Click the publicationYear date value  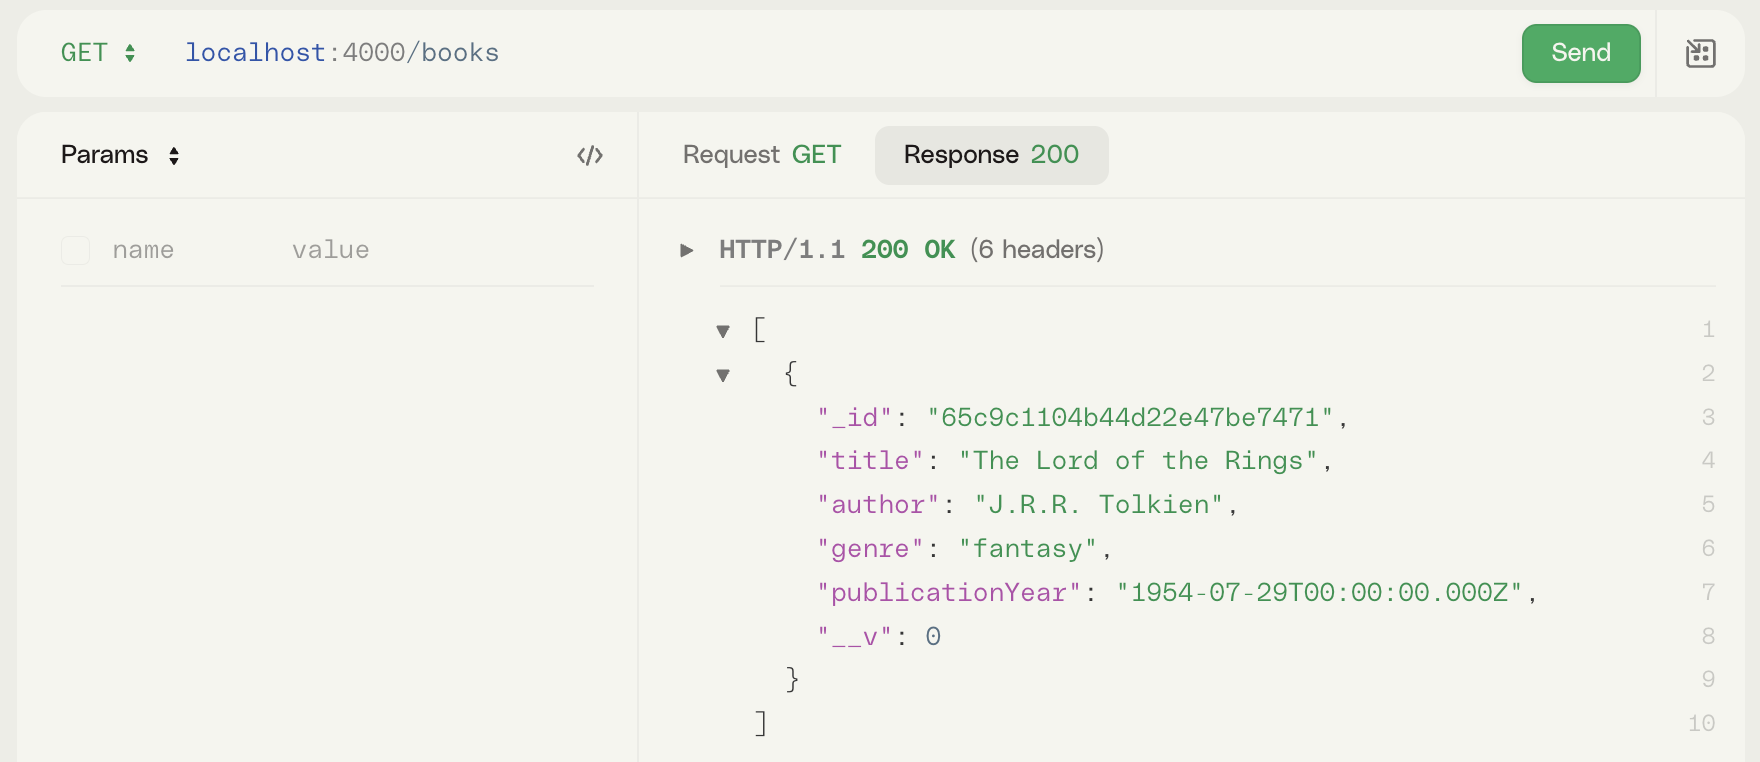pos(1319,593)
